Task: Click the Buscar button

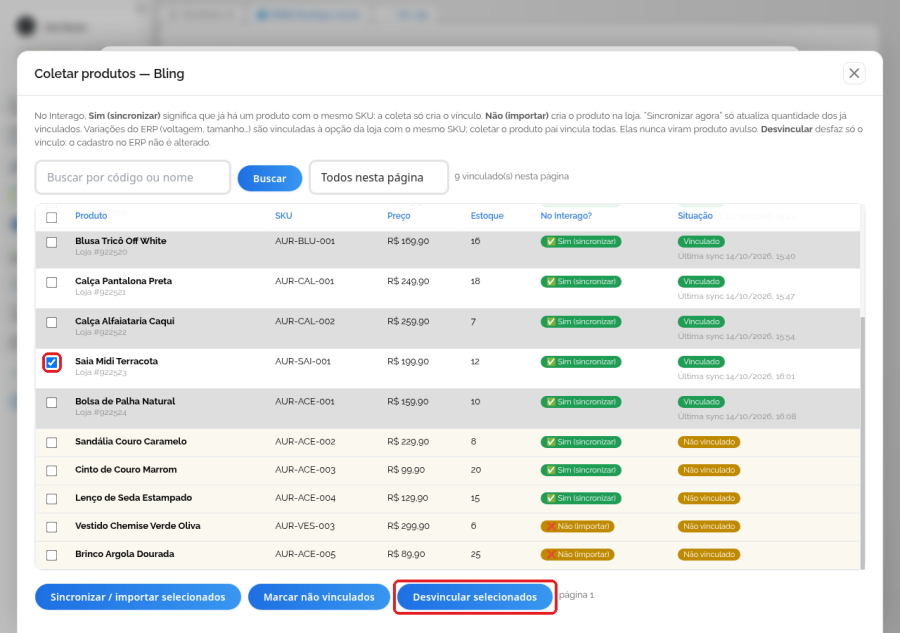Action: 270,178
